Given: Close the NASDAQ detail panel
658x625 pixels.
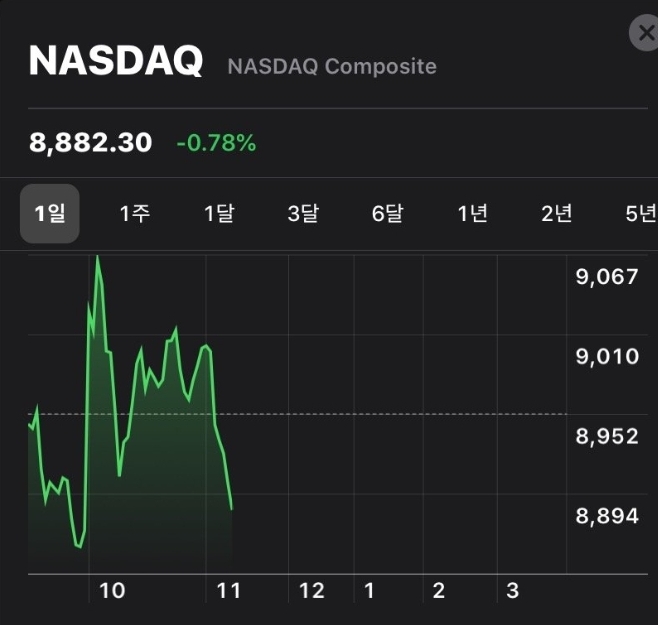Looking at the screenshot, I should [645, 33].
